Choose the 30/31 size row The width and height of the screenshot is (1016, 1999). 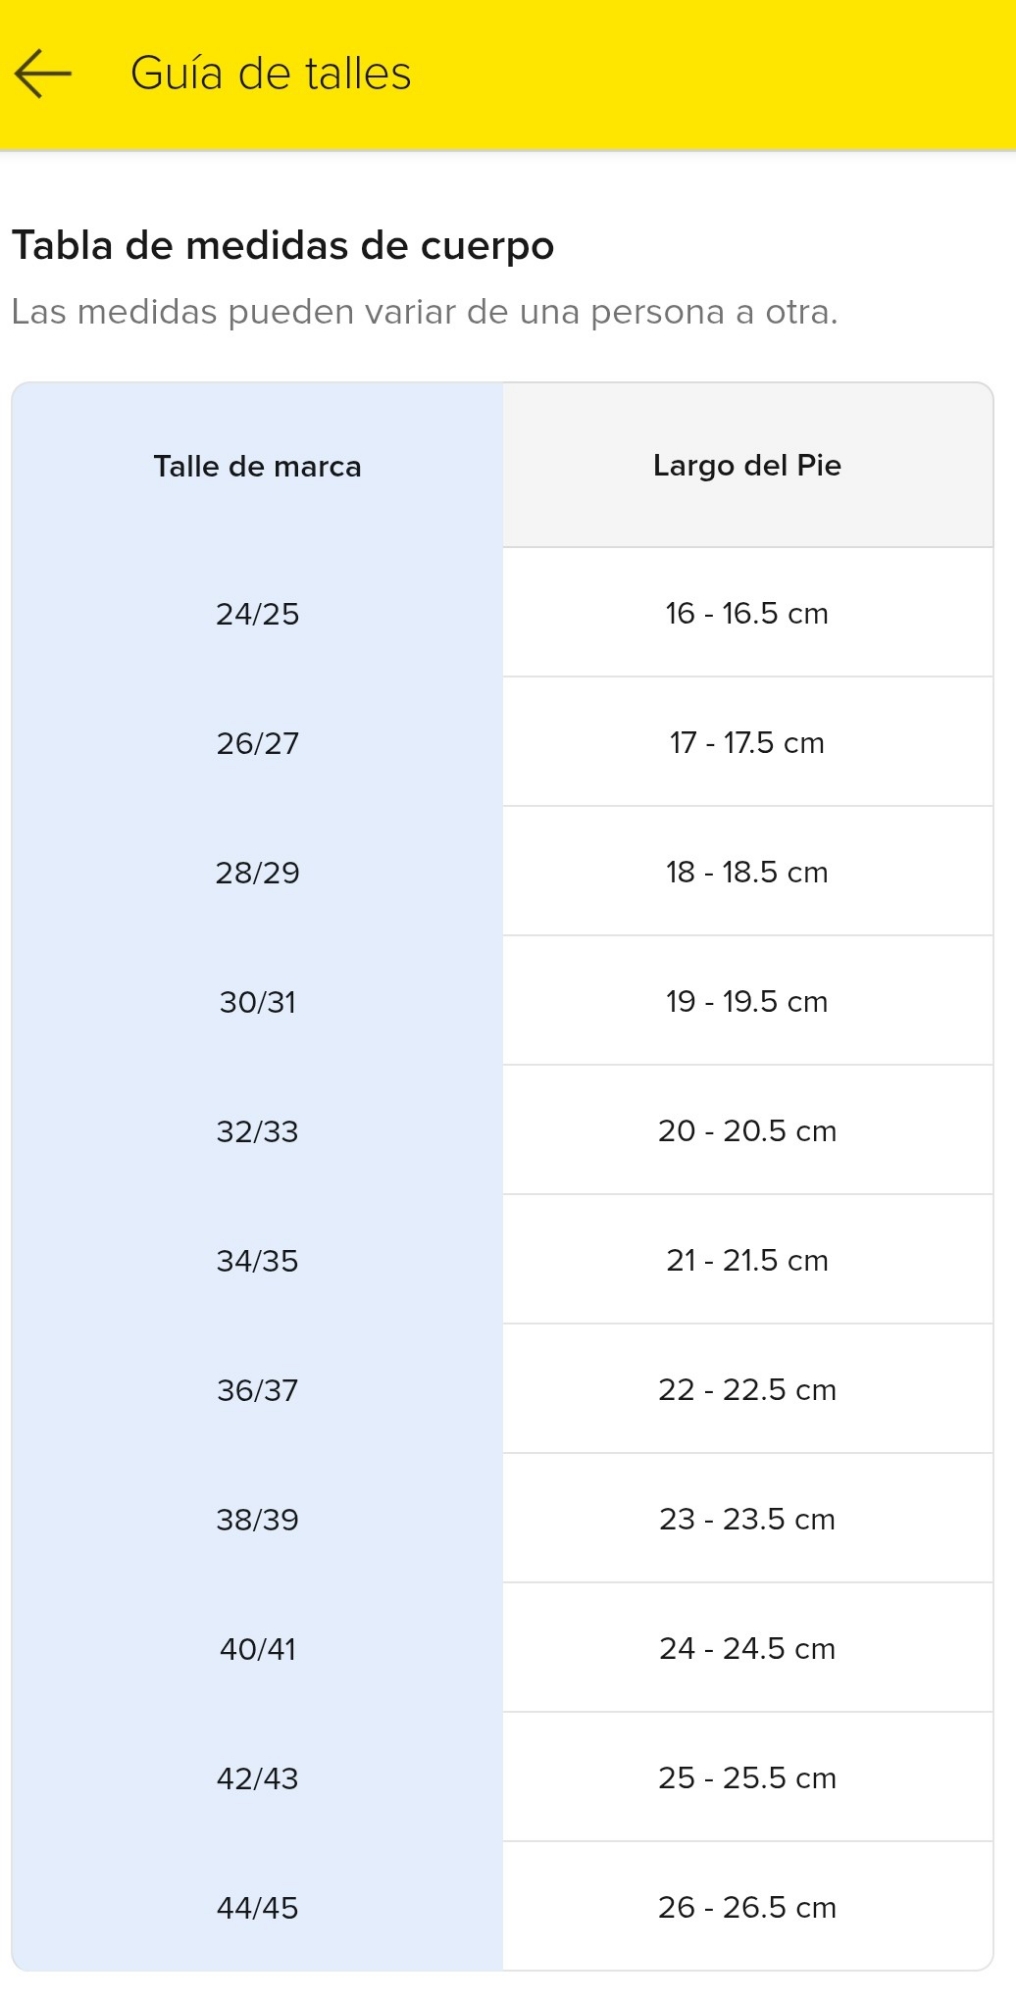tap(257, 1002)
